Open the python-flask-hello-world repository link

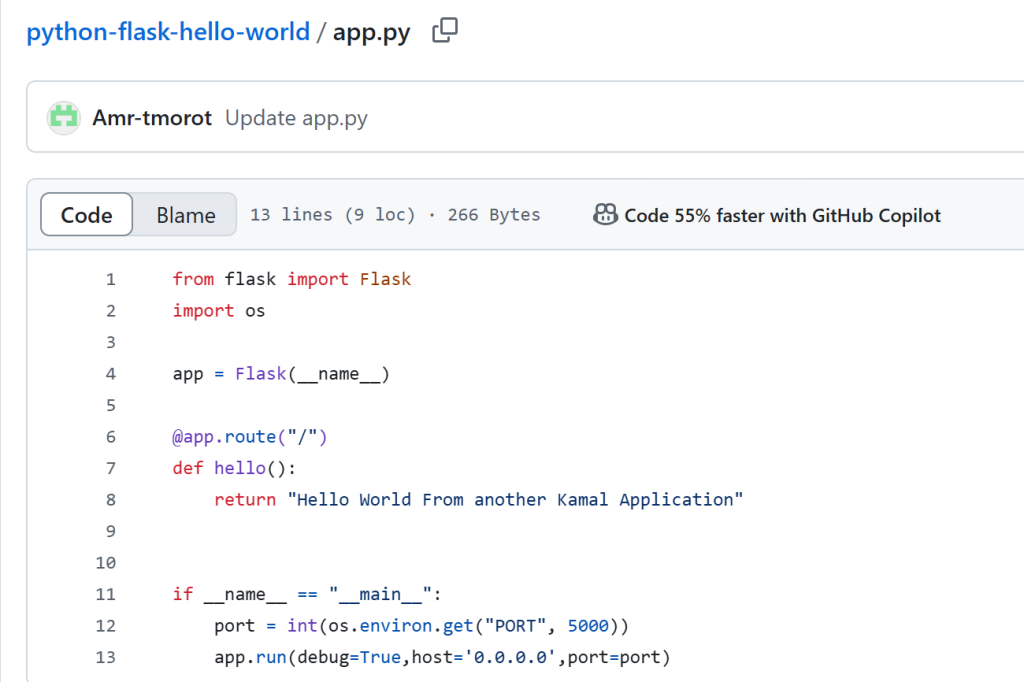[x=168, y=32]
